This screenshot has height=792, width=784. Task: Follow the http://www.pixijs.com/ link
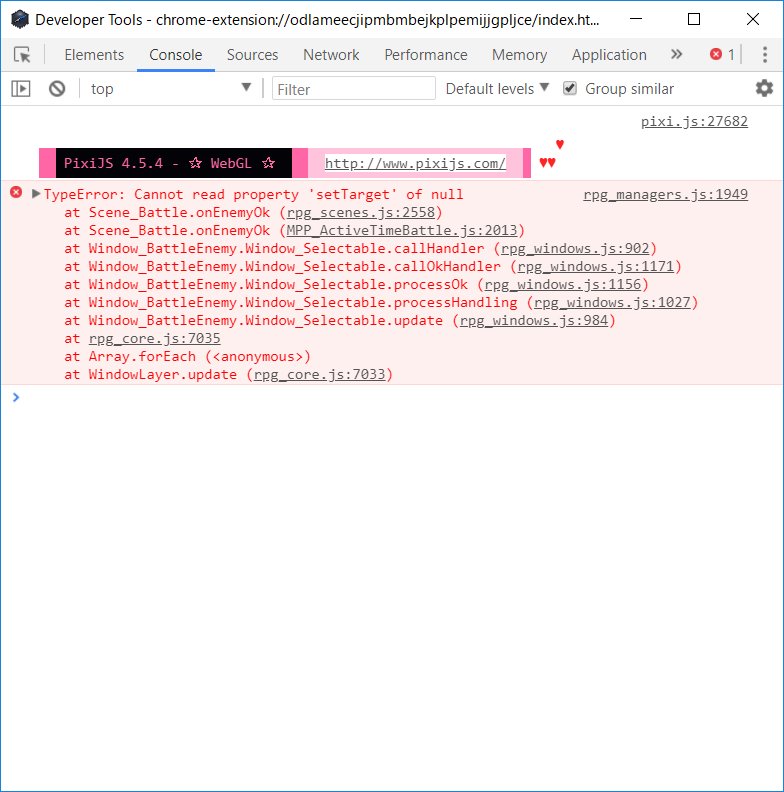click(x=415, y=163)
